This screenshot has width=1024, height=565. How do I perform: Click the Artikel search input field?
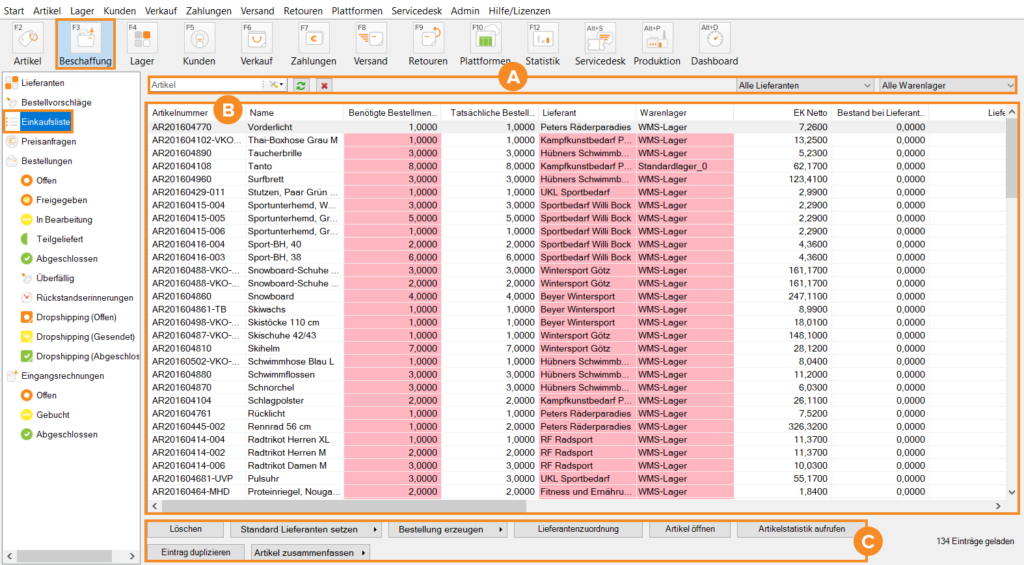point(205,86)
